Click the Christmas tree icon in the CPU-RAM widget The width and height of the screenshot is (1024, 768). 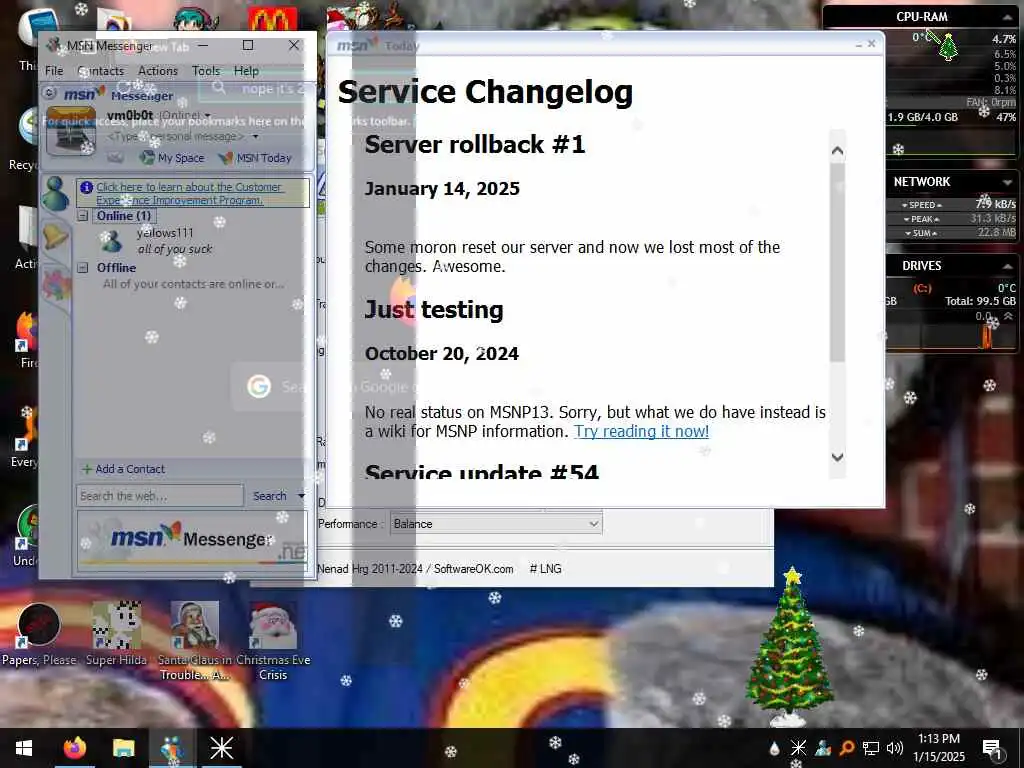(x=948, y=47)
